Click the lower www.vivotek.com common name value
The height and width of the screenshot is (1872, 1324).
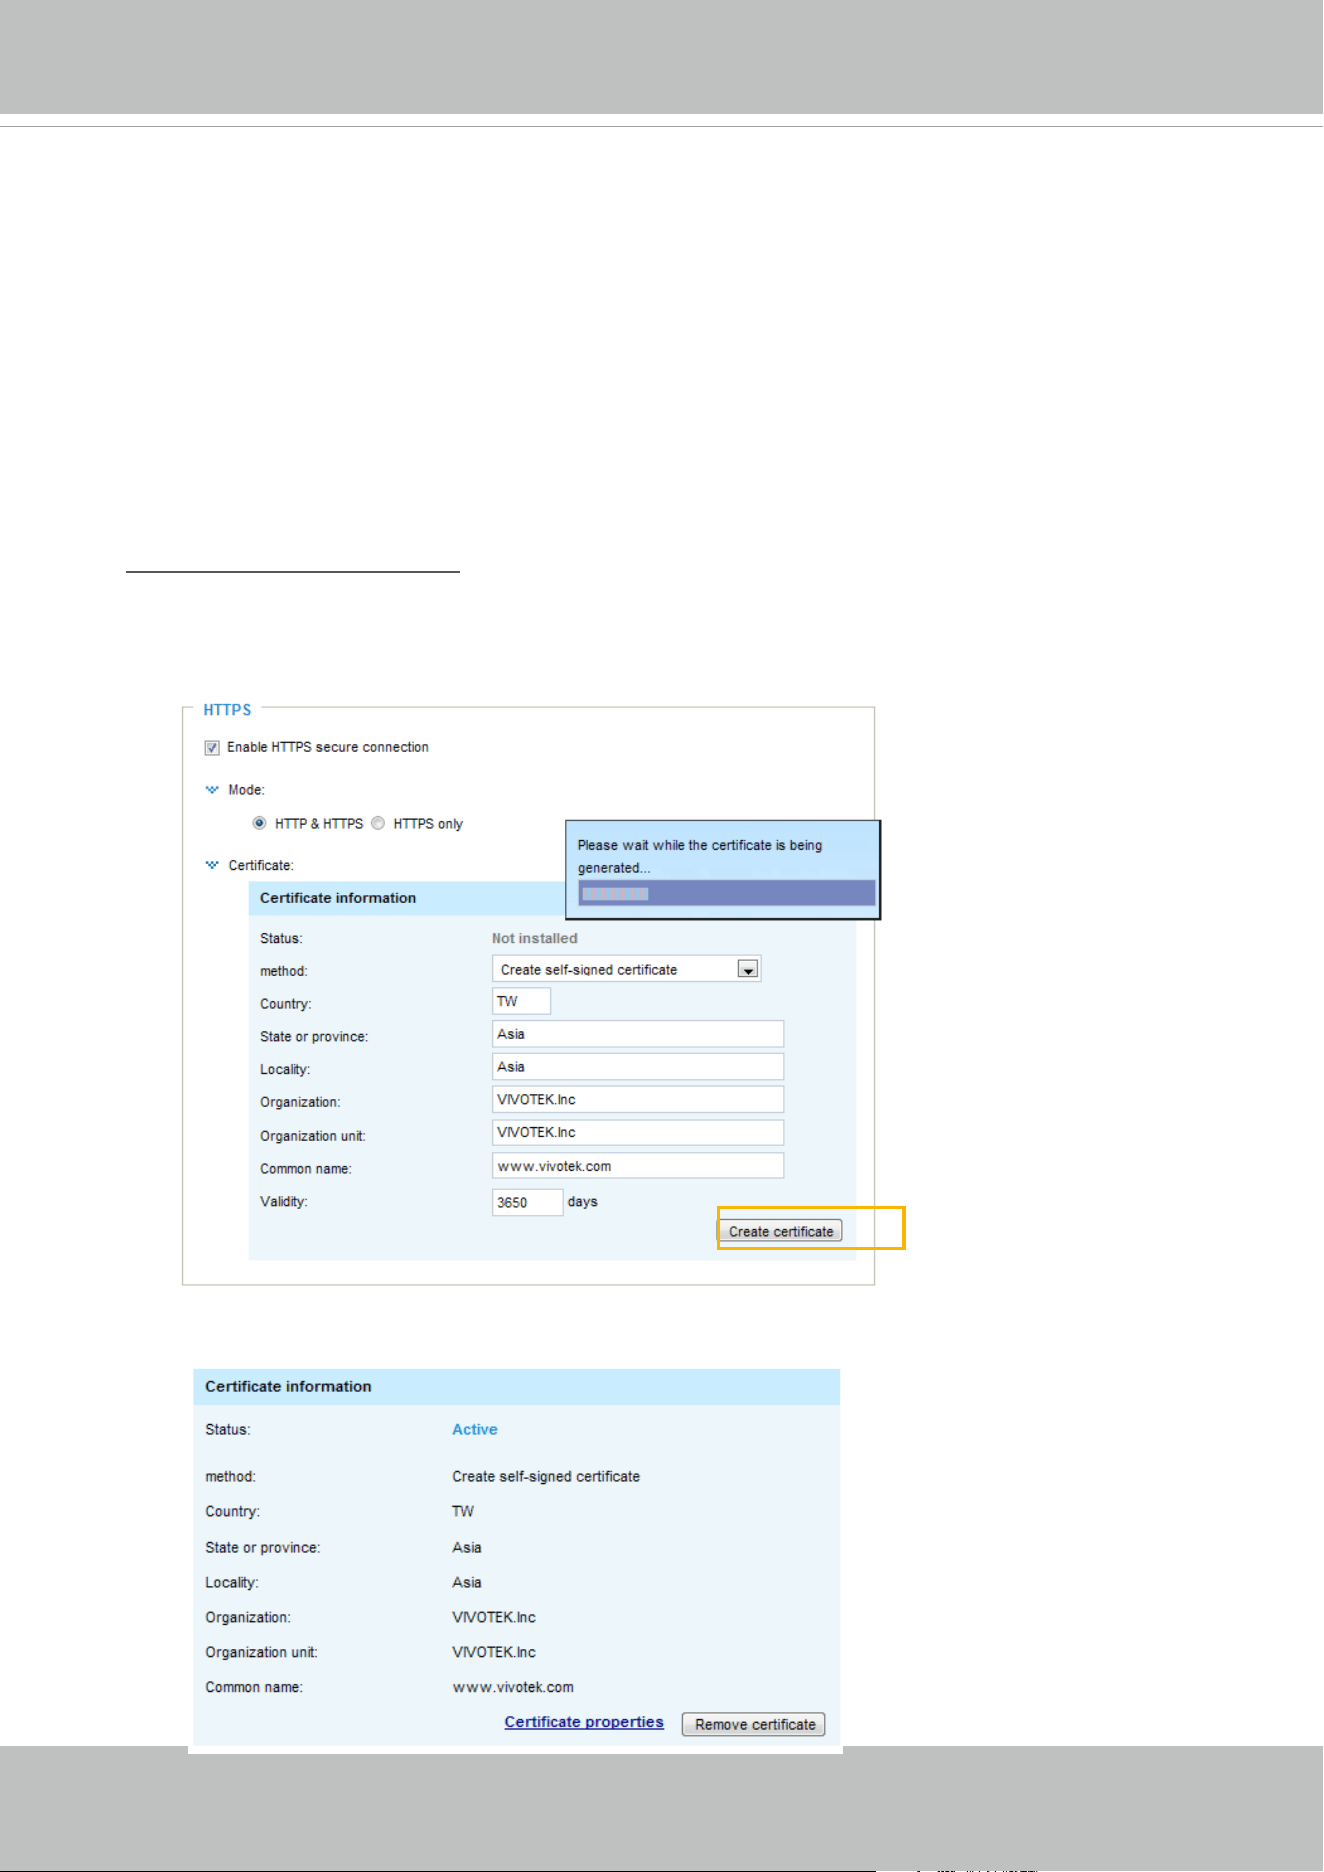[513, 1687]
